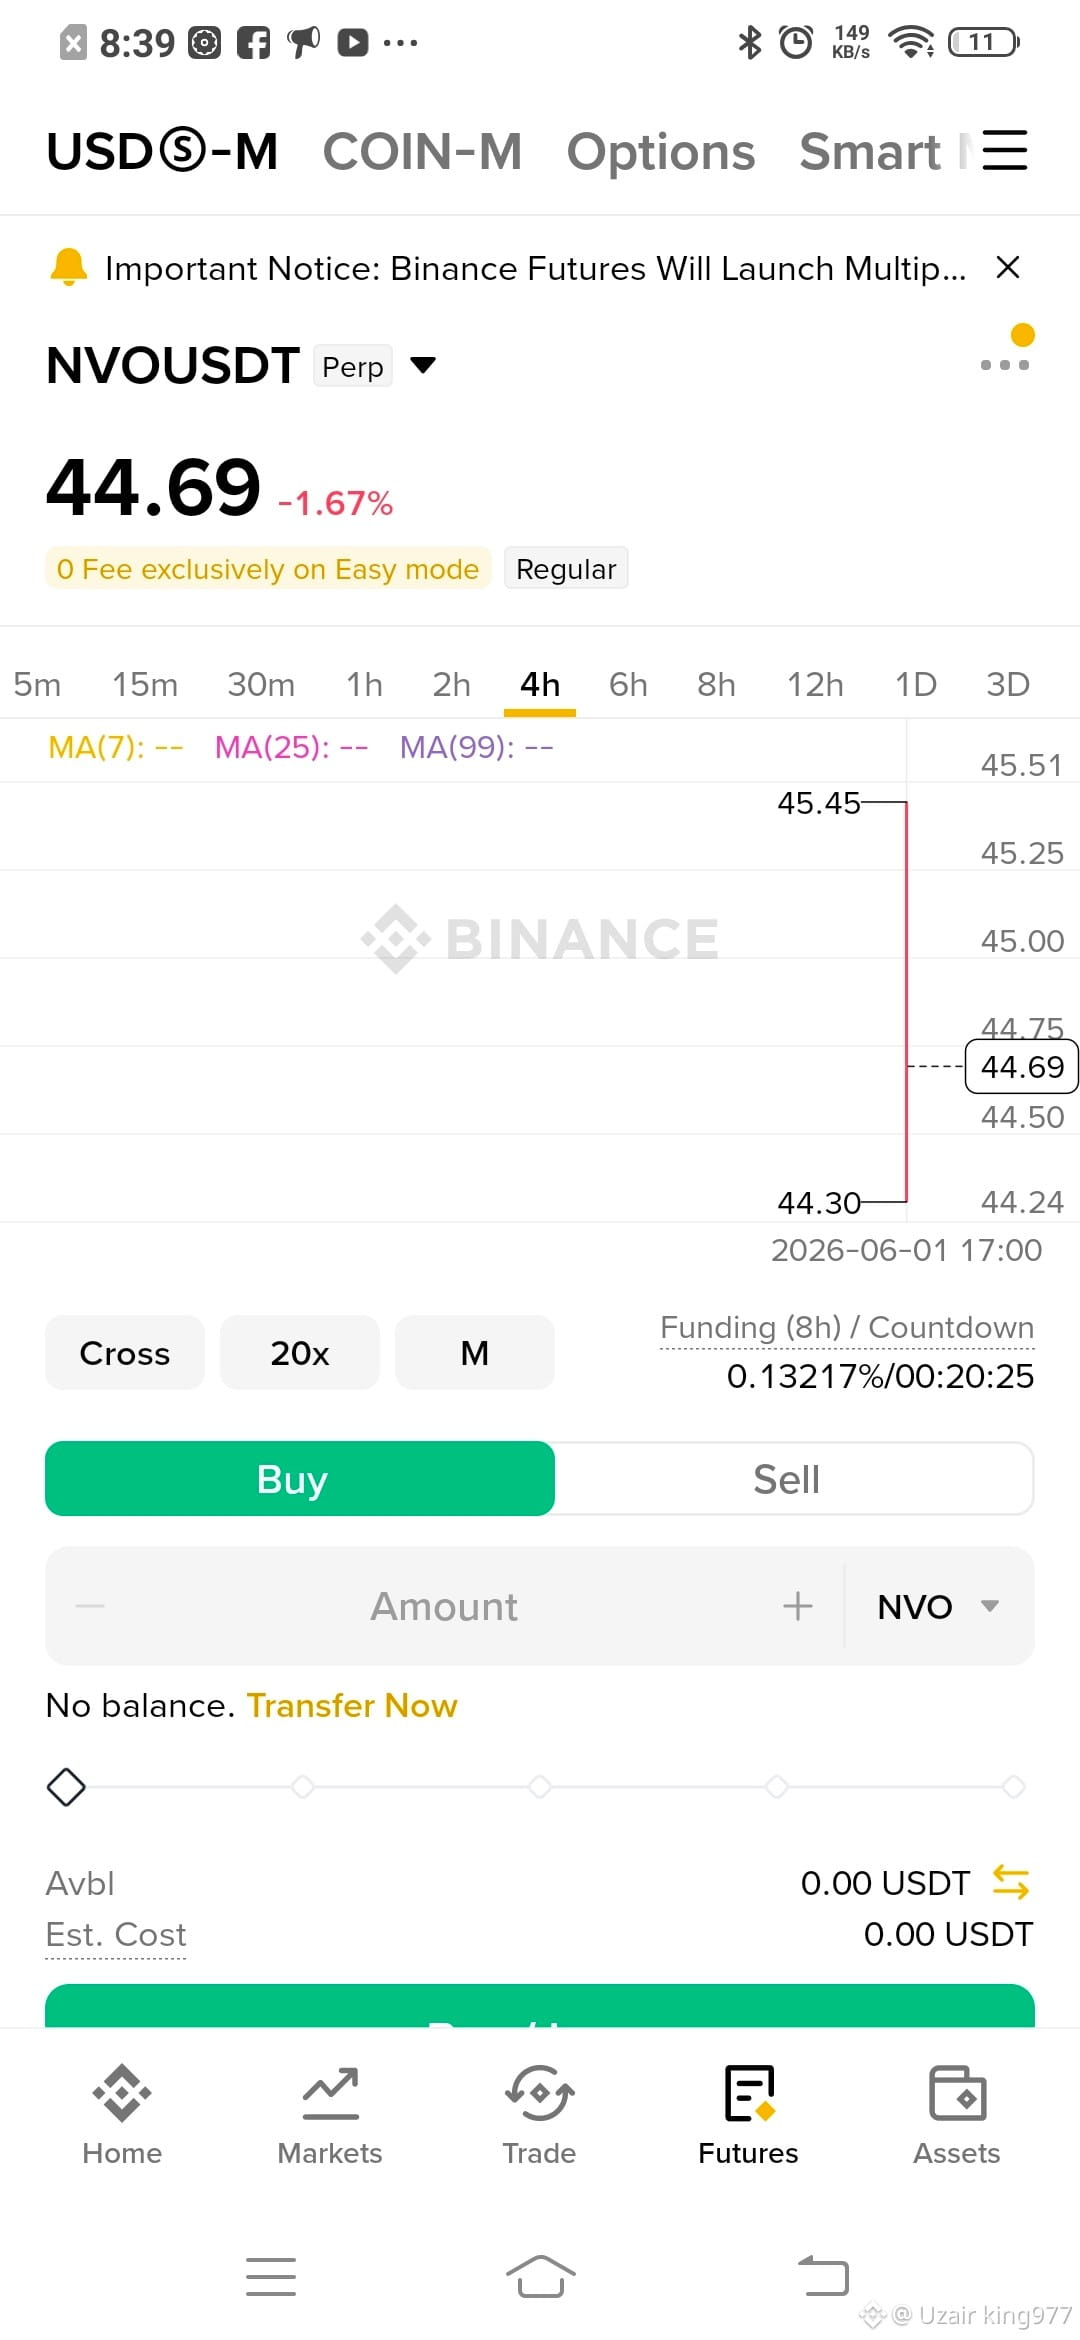Screen dimensions: 1080x2340
Task: Tap the yellow notice bell icon
Action: coord(69,268)
